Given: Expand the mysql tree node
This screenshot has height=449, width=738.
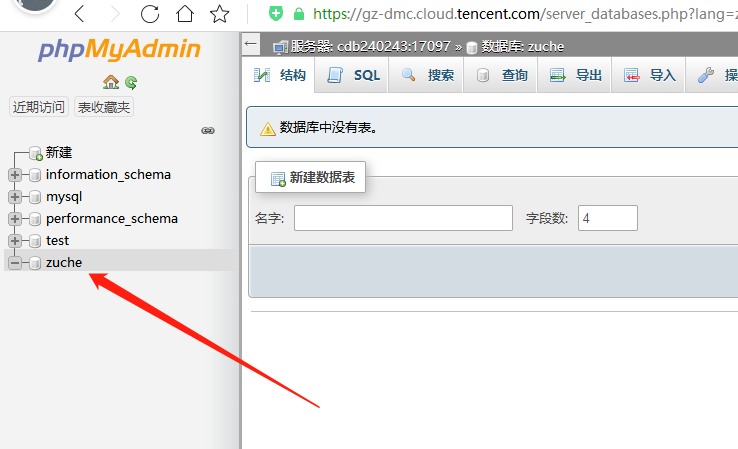Looking at the screenshot, I should 15,197.
